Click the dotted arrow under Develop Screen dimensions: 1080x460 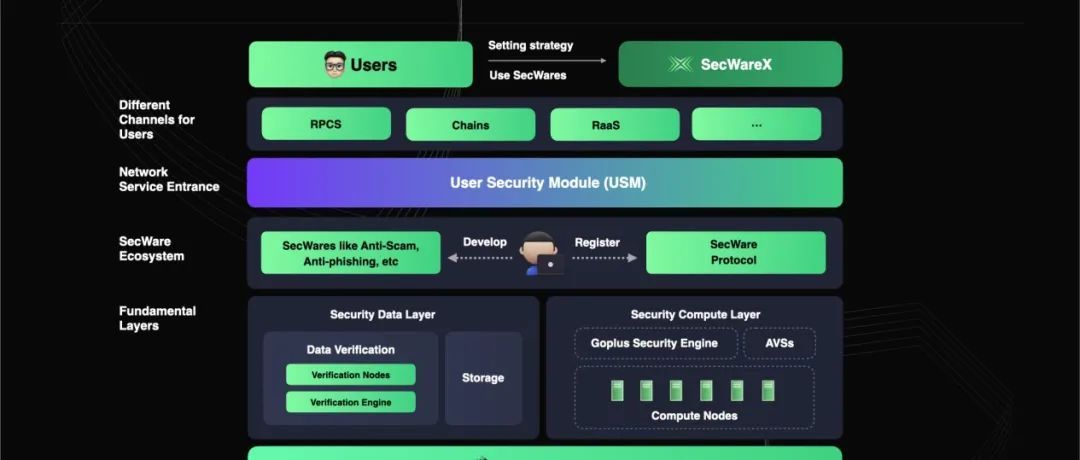coord(484,258)
